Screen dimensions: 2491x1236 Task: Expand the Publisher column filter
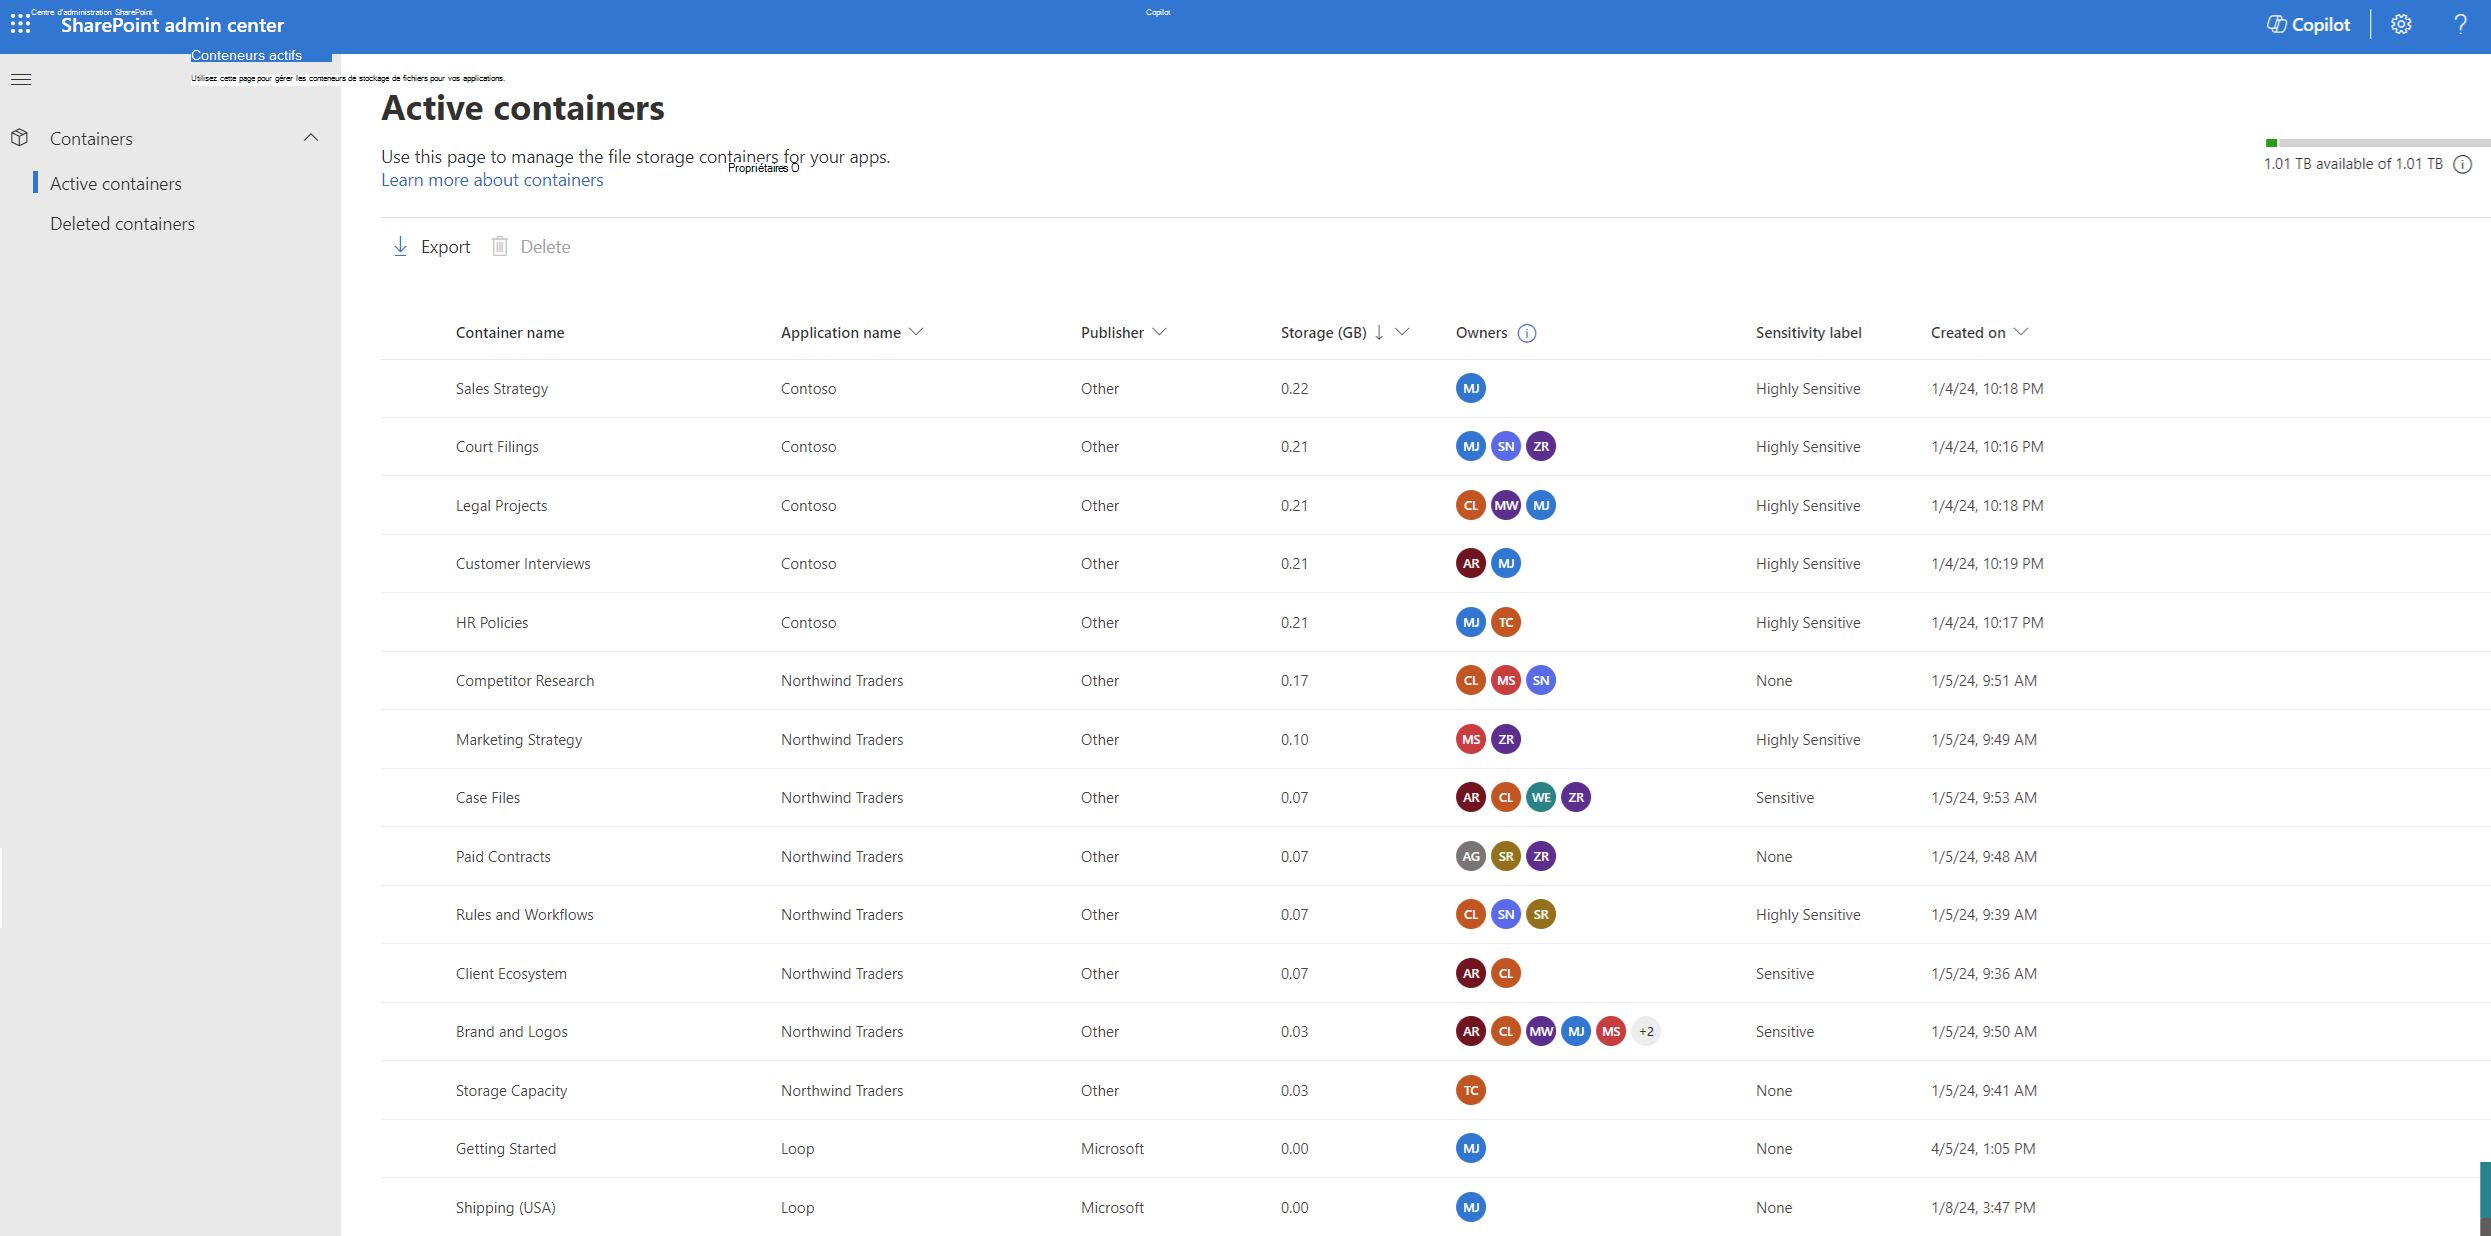1161,330
